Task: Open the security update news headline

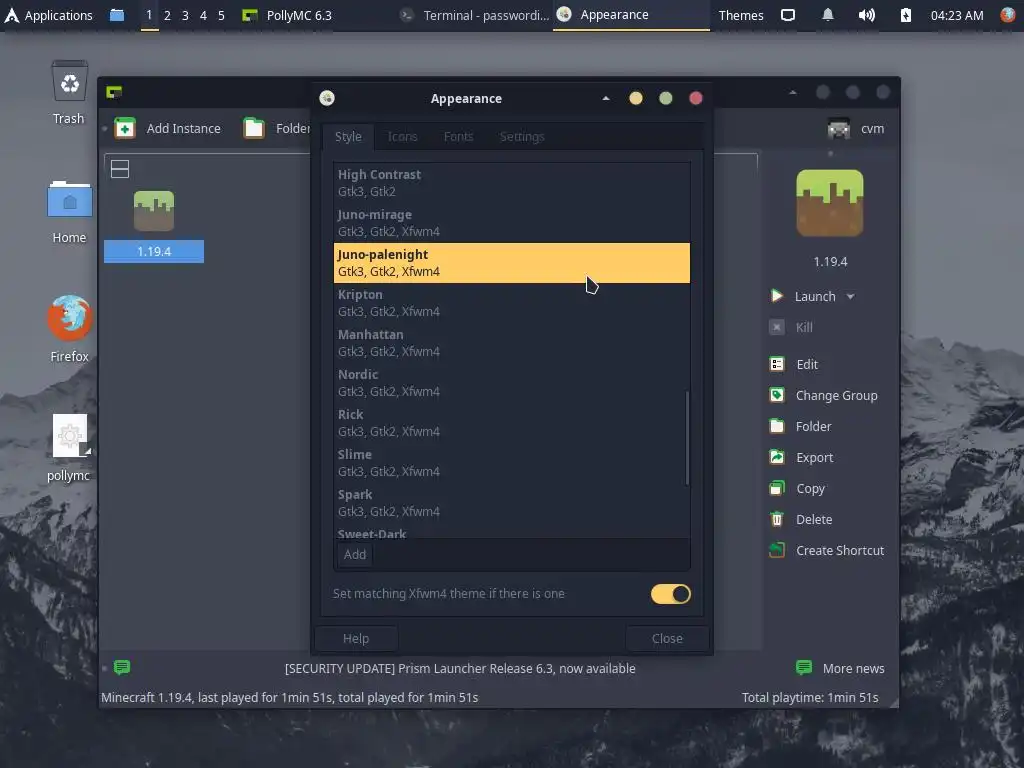Action: coord(460,668)
